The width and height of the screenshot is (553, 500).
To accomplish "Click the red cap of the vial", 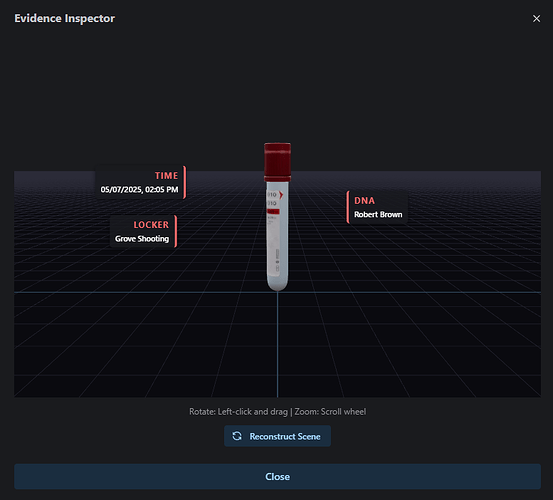I will [x=278, y=161].
